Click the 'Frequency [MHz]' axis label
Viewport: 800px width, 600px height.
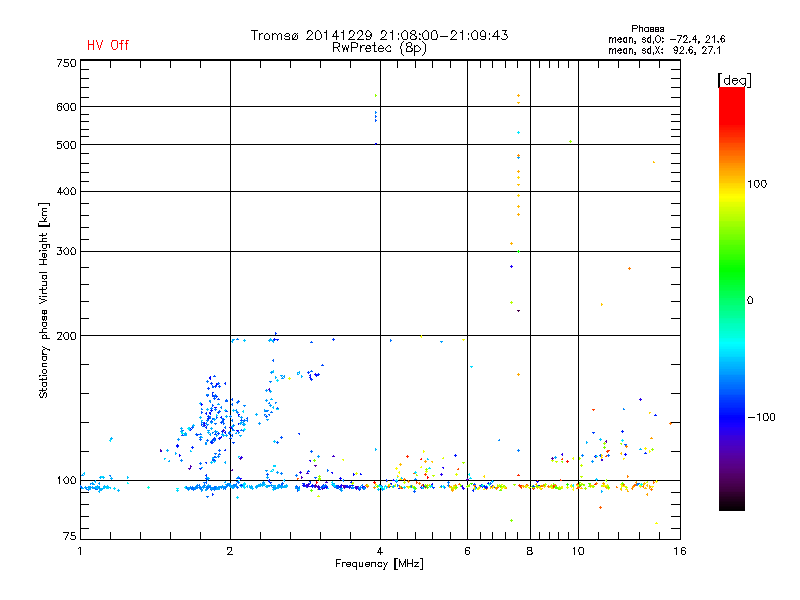click(379, 564)
